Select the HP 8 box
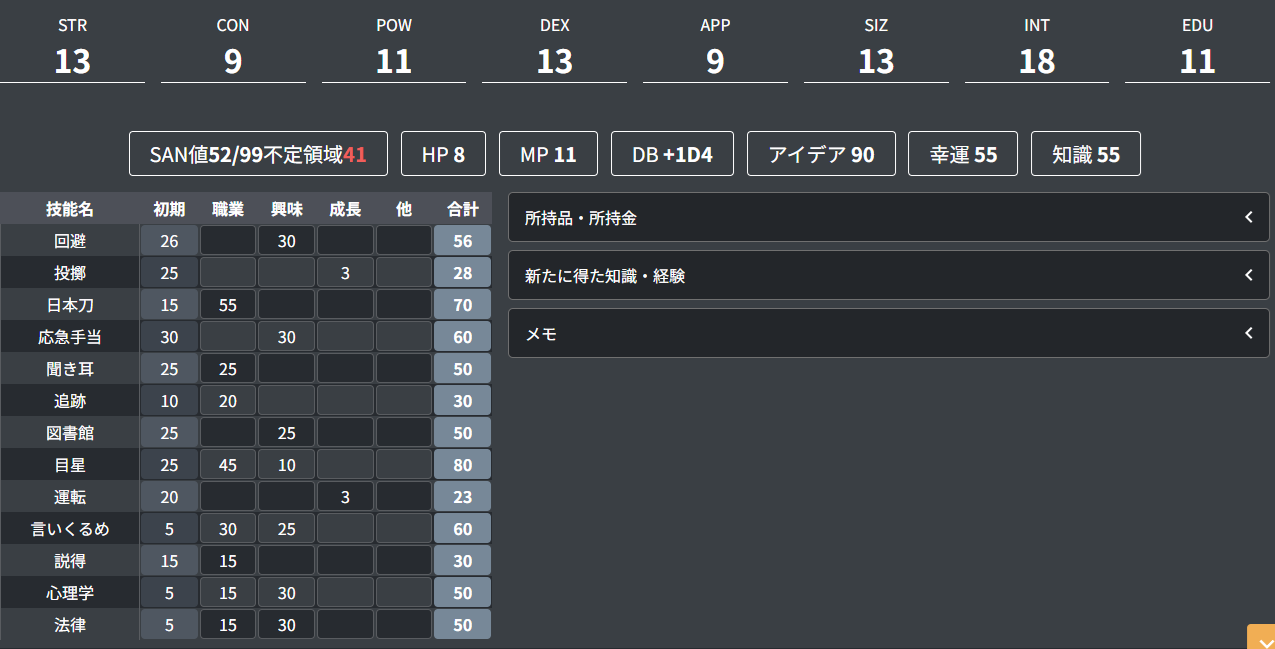The image size is (1275, 649). pos(443,154)
